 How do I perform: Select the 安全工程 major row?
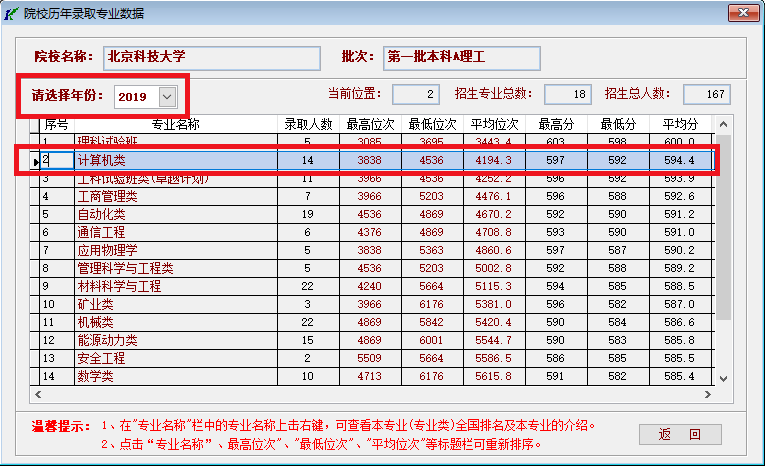(x=372, y=359)
